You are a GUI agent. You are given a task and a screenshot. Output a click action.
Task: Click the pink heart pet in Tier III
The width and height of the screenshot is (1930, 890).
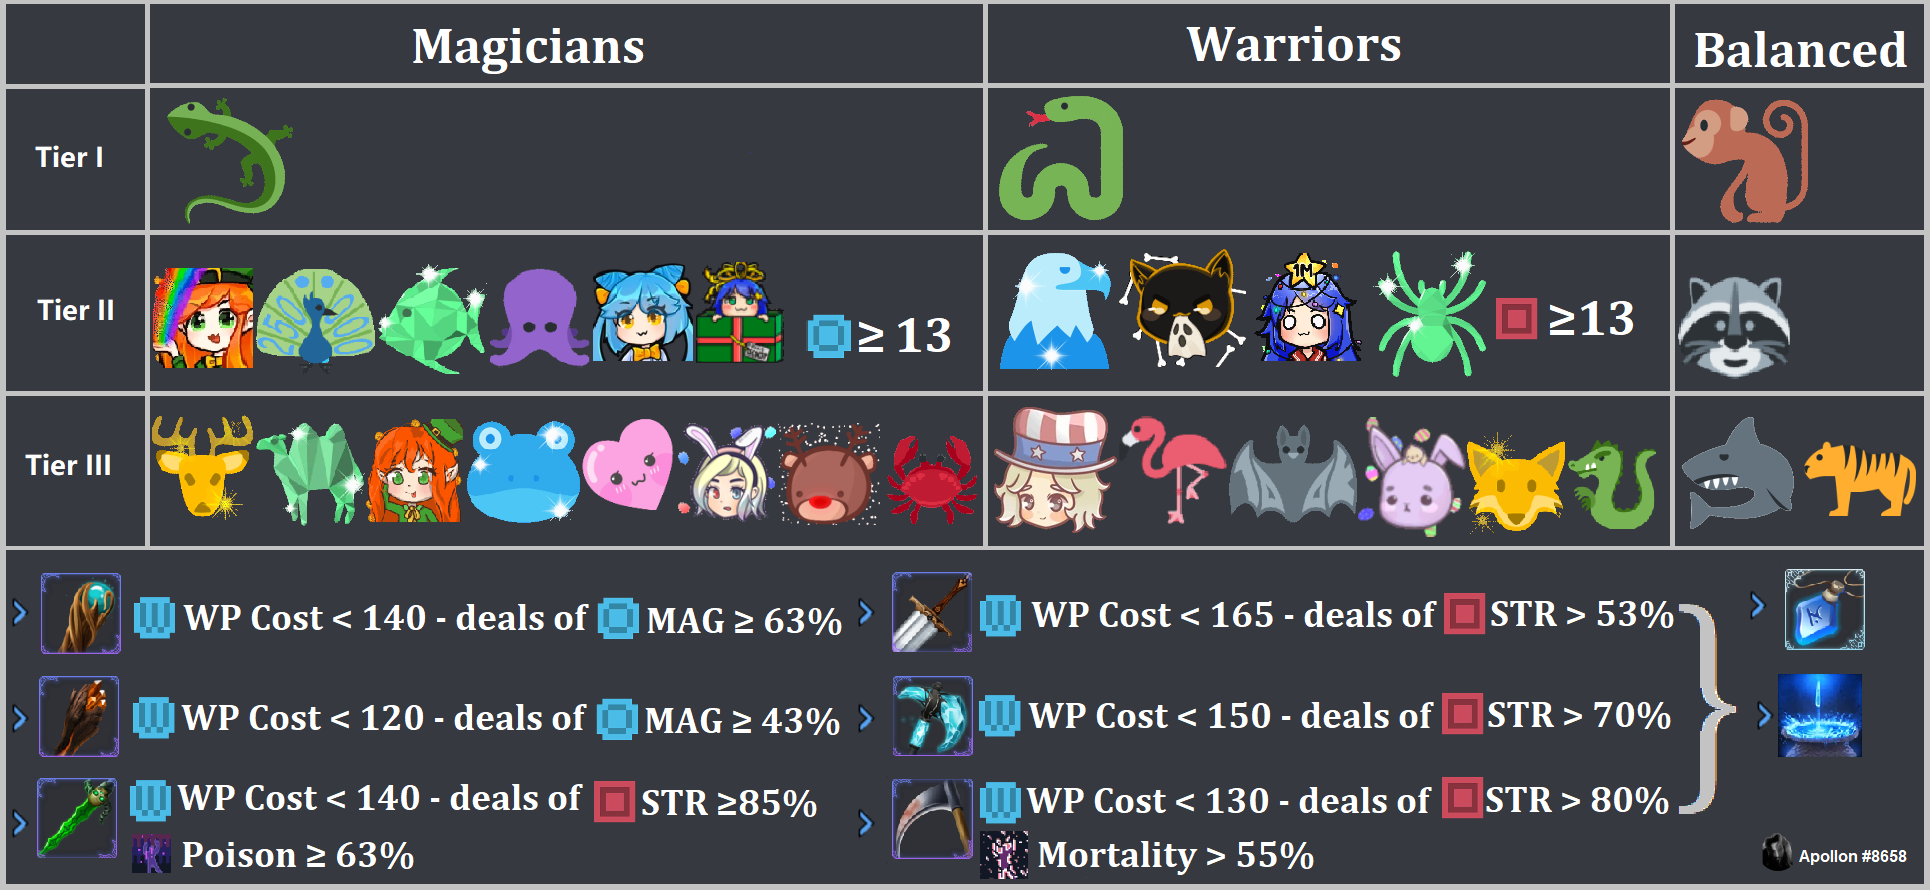[x=627, y=466]
